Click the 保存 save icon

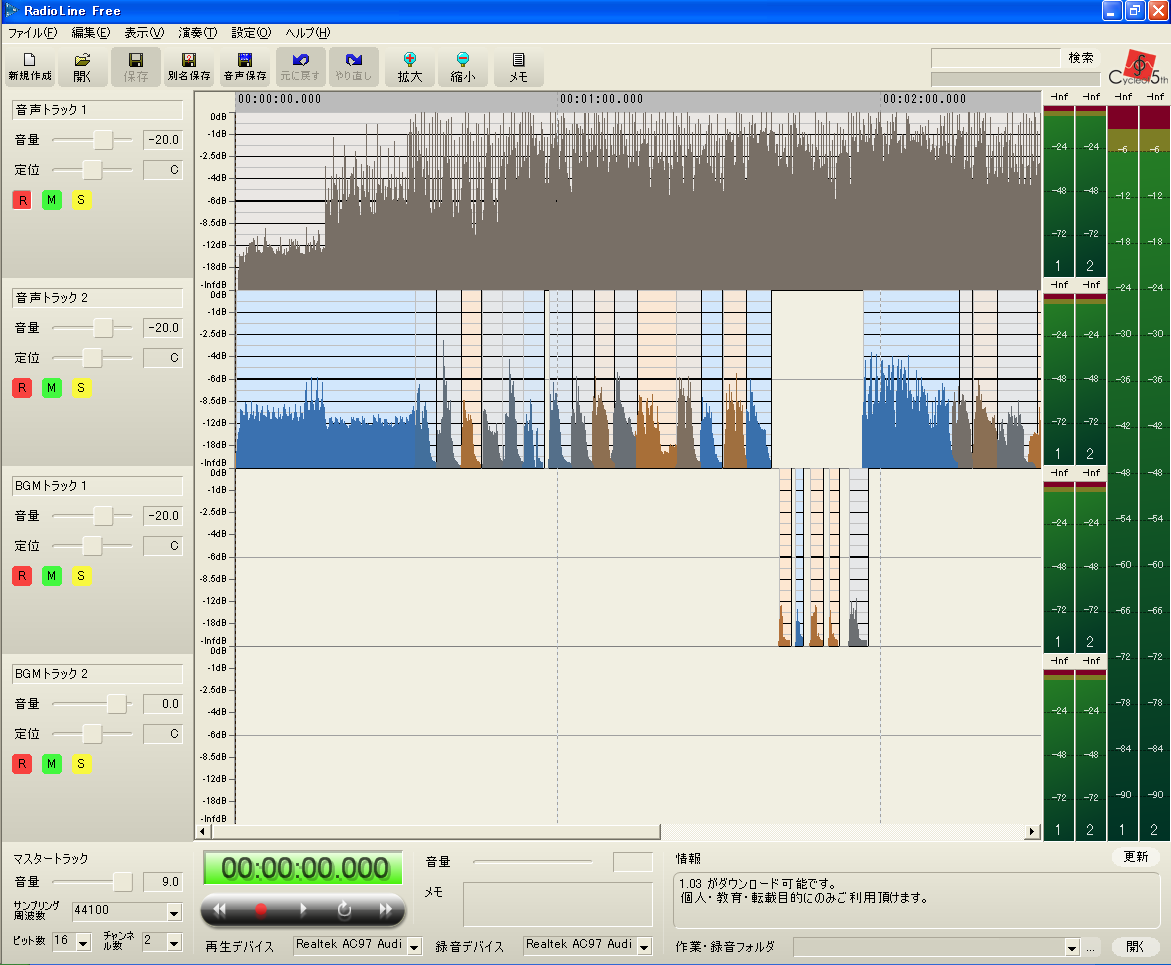136,66
